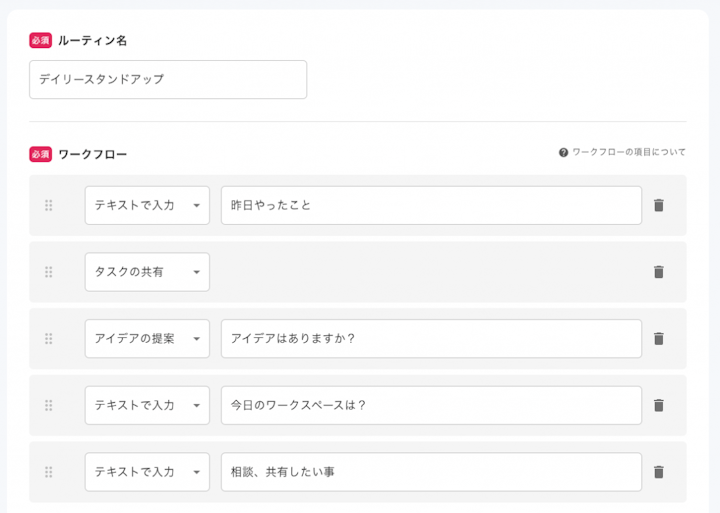Image resolution: width=720 pixels, height=513 pixels.
Task: Open type dropdown for 相談、共有したい事 row
Action: [147, 472]
